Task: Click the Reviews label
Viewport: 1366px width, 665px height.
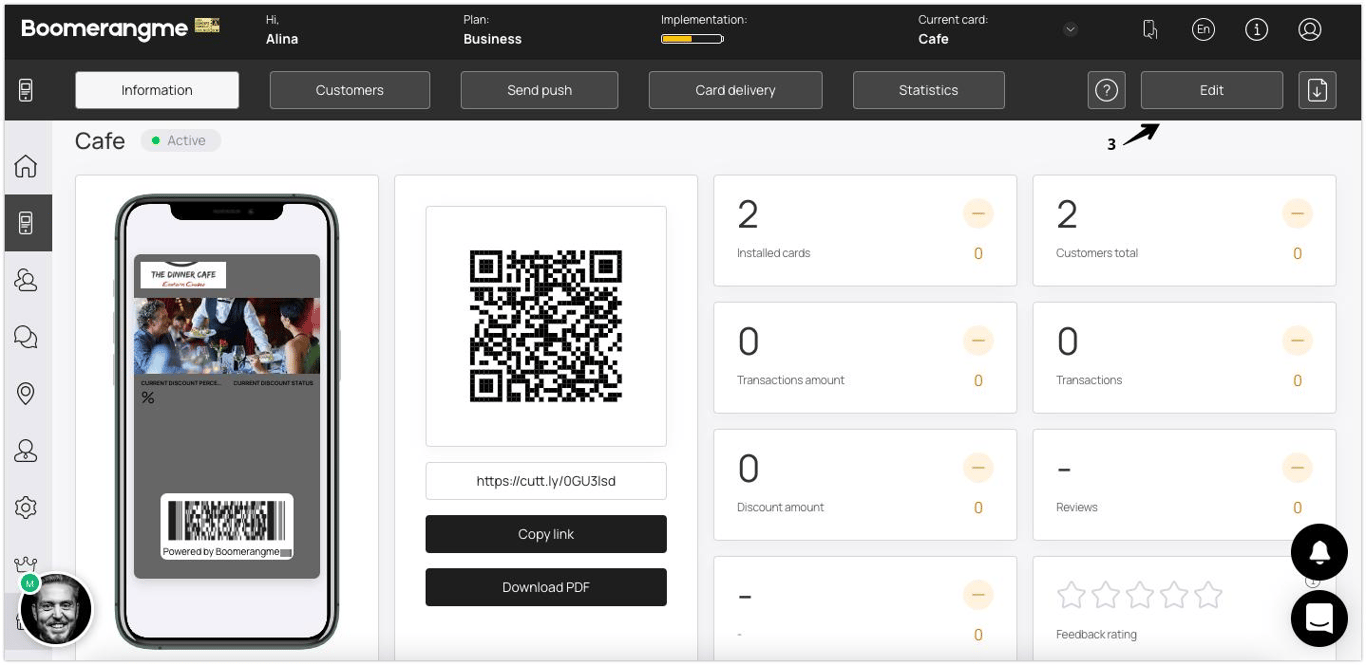Action: (1077, 507)
